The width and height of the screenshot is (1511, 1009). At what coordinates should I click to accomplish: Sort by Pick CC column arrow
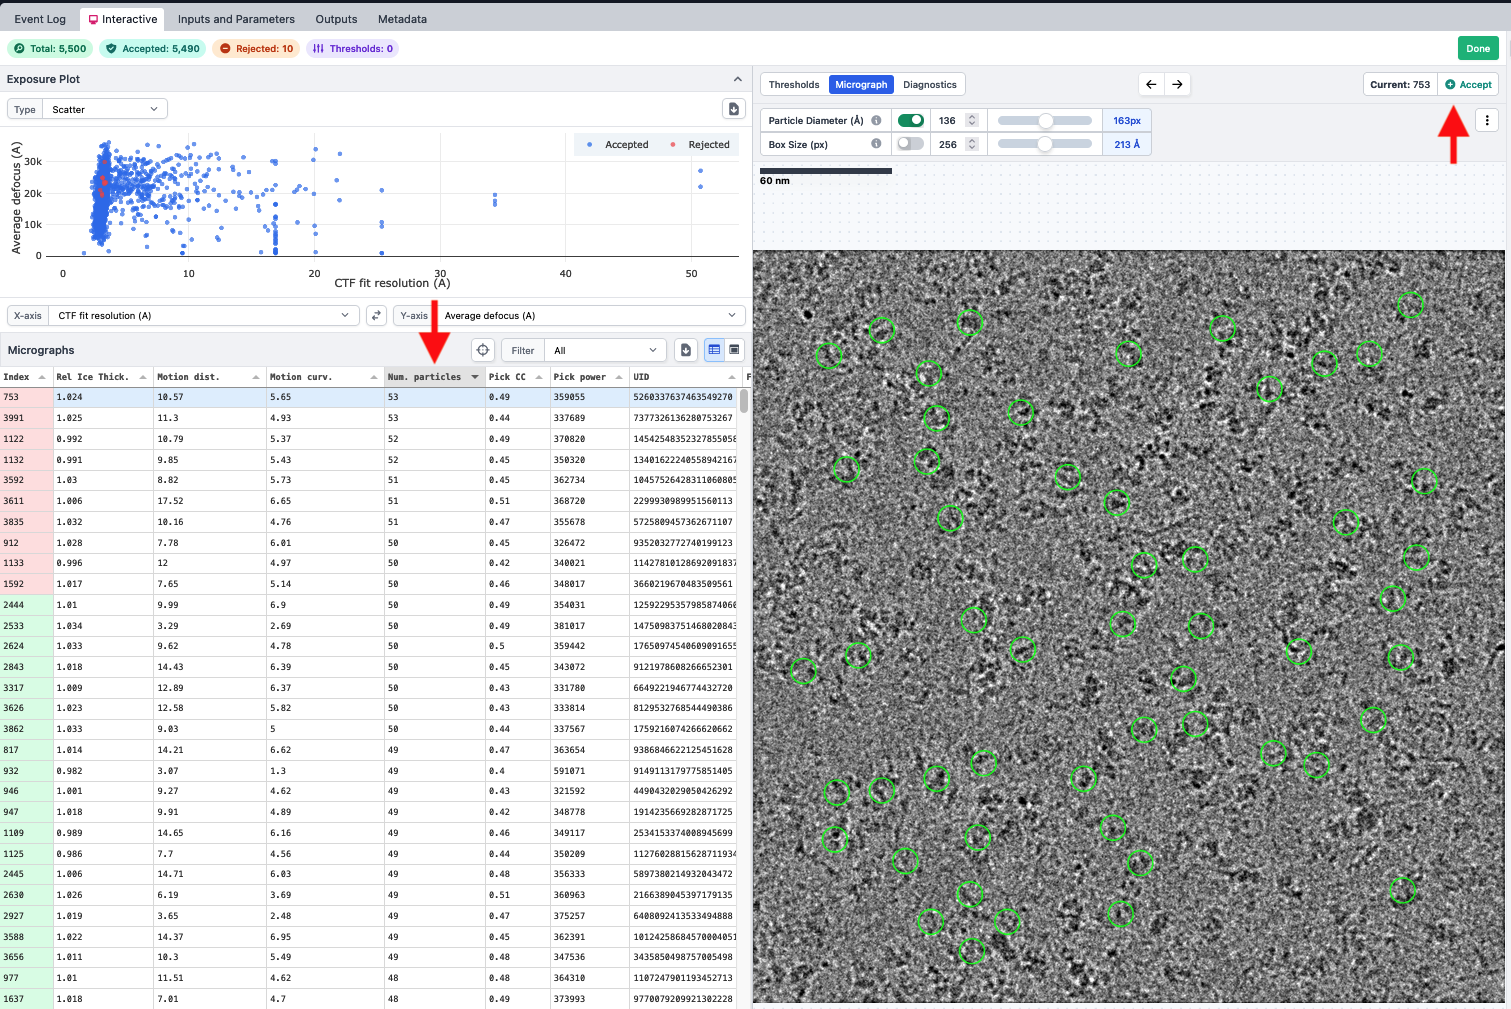pyautogui.click(x=539, y=377)
